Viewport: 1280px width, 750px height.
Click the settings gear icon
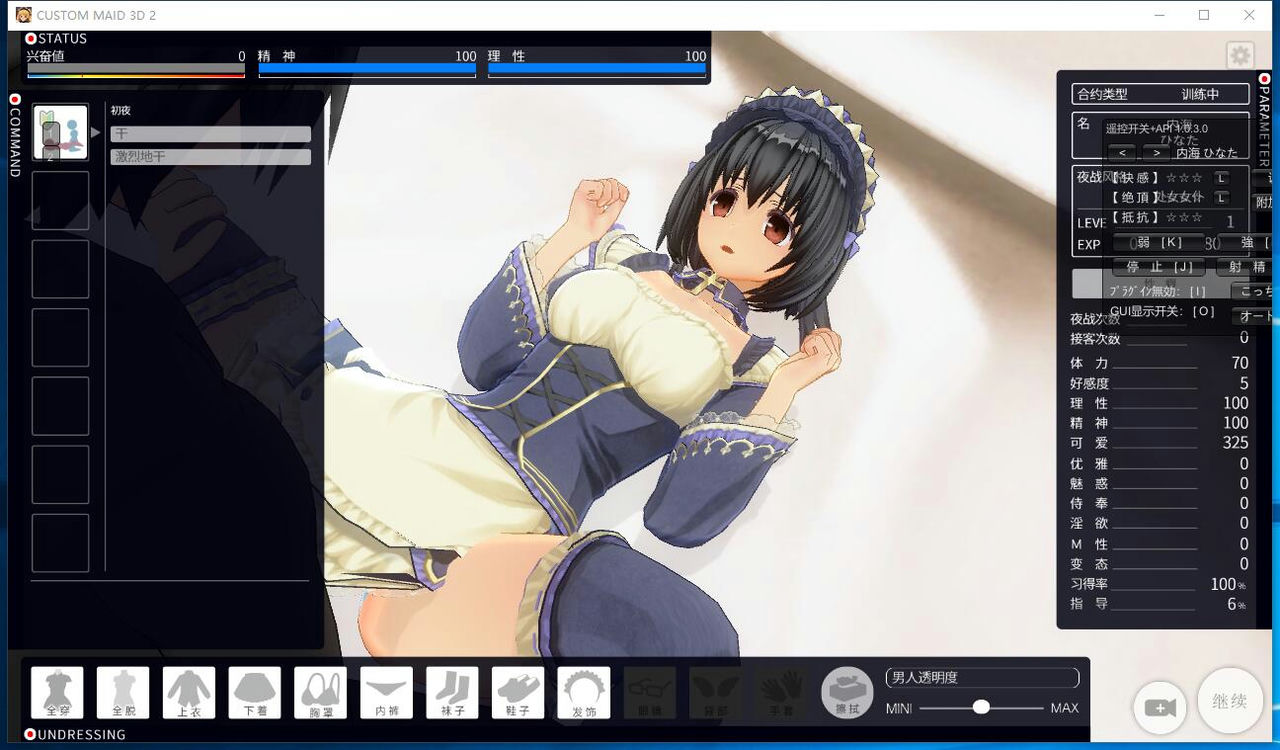point(1240,55)
